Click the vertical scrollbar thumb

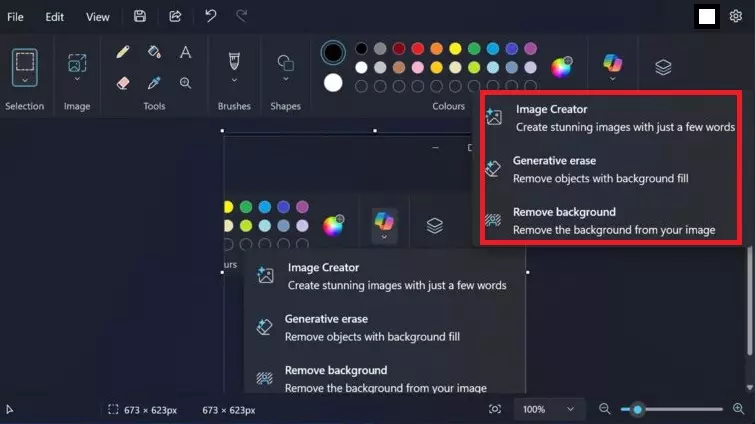click(749, 302)
